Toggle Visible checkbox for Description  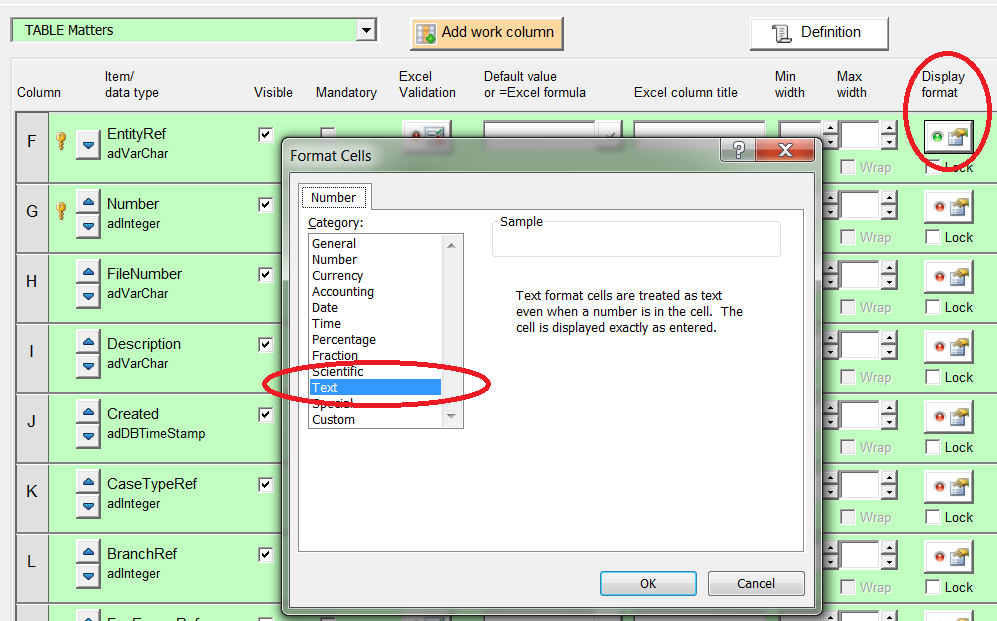(x=266, y=345)
